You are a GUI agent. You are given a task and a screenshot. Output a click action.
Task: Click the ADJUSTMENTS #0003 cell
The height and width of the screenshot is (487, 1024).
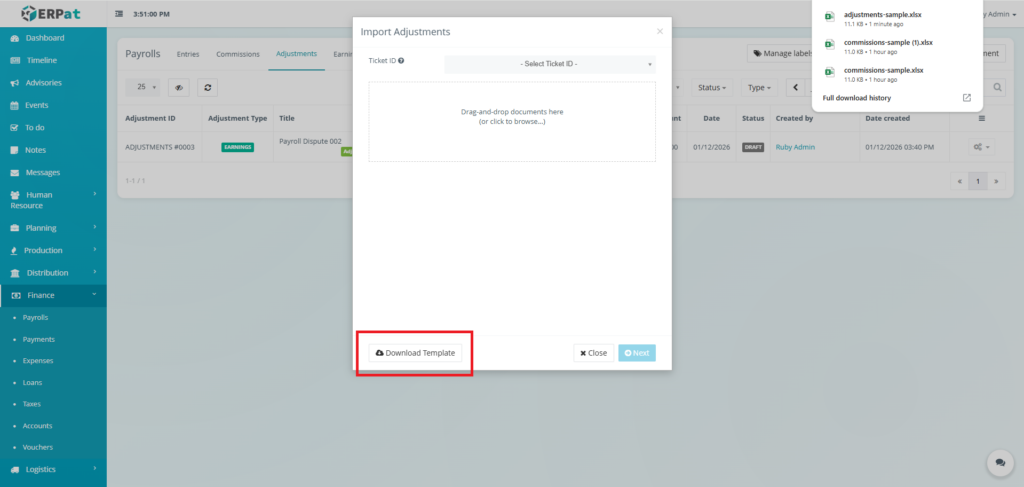pyautogui.click(x=160, y=147)
